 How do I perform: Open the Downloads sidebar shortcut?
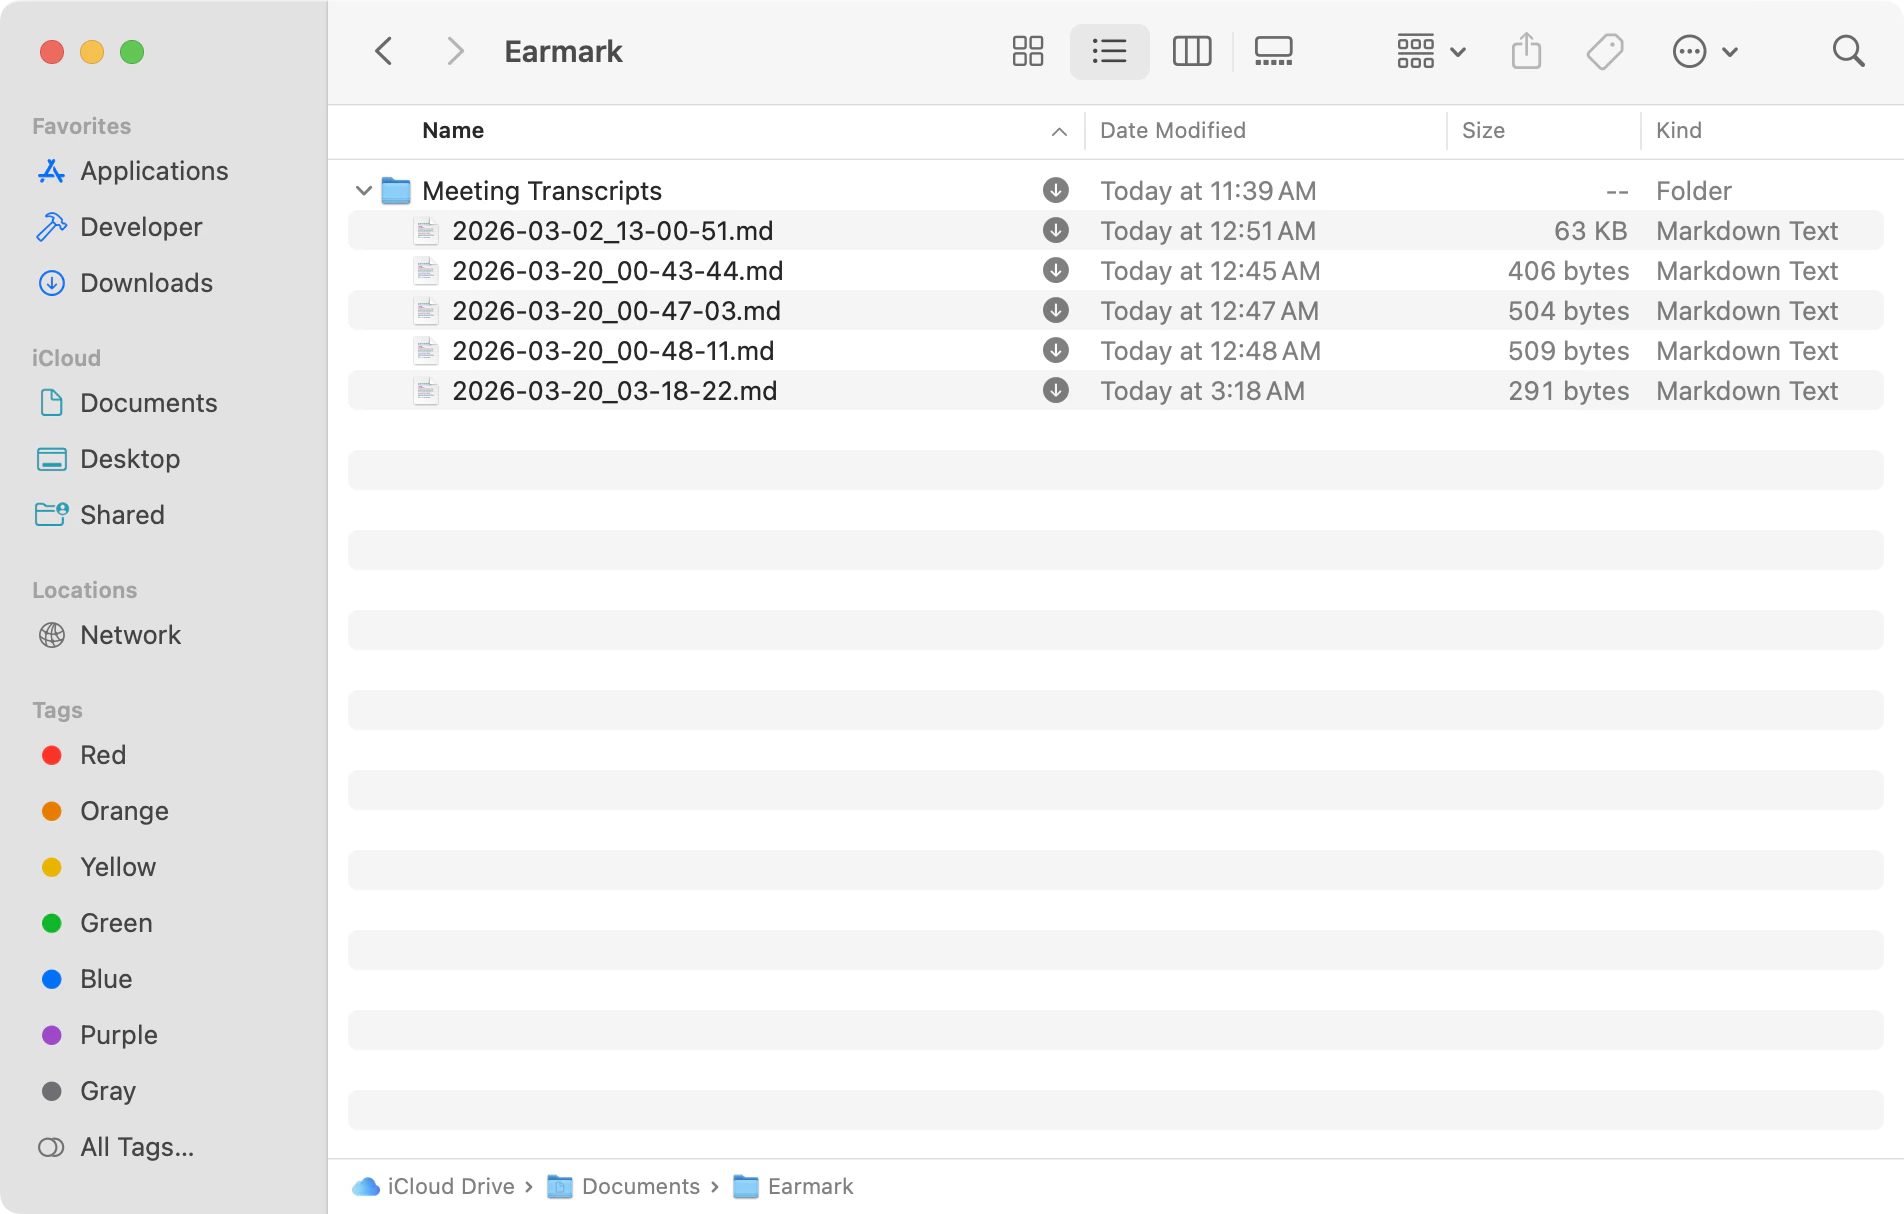click(147, 283)
